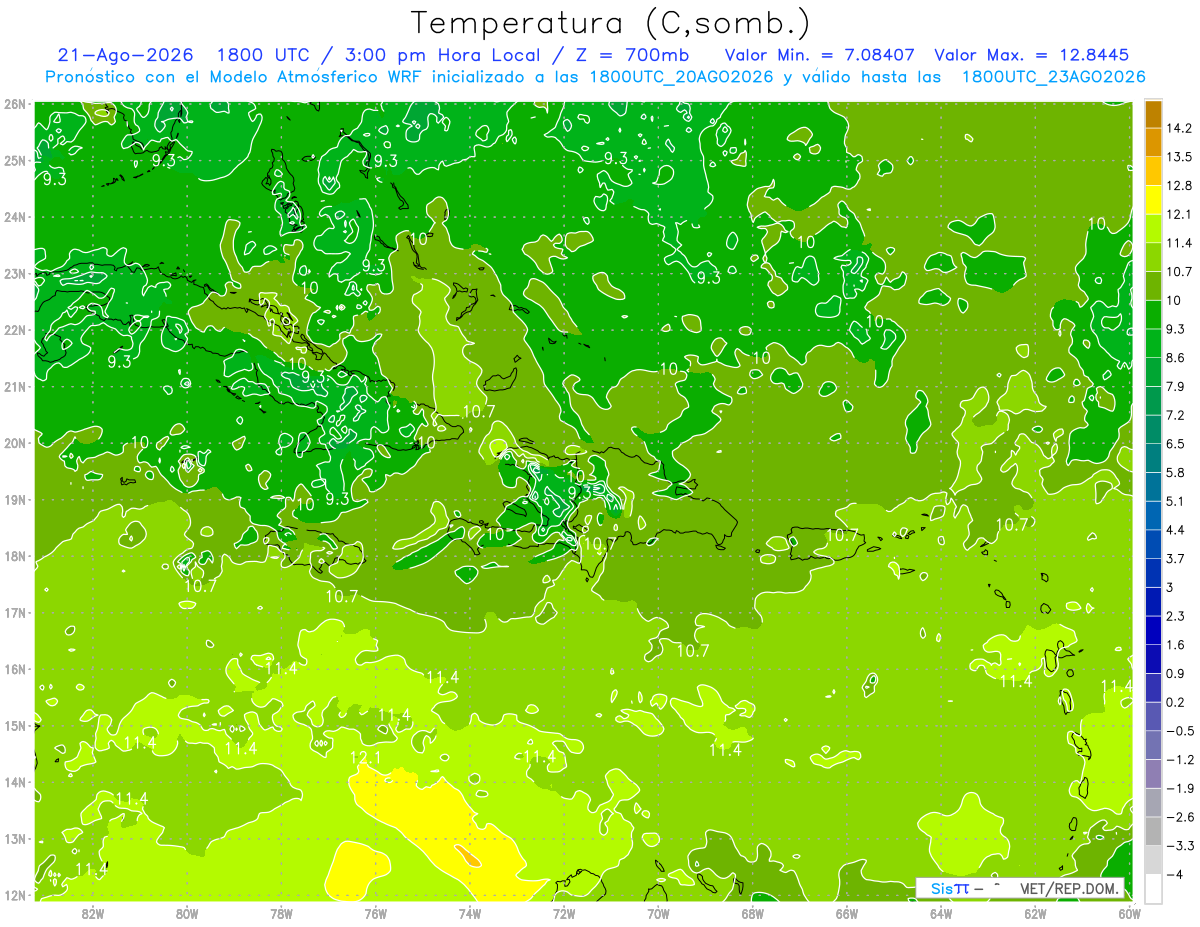The image size is (1200, 927).
Task: Click the '26N' latitude axis label
Action: pos(15,104)
